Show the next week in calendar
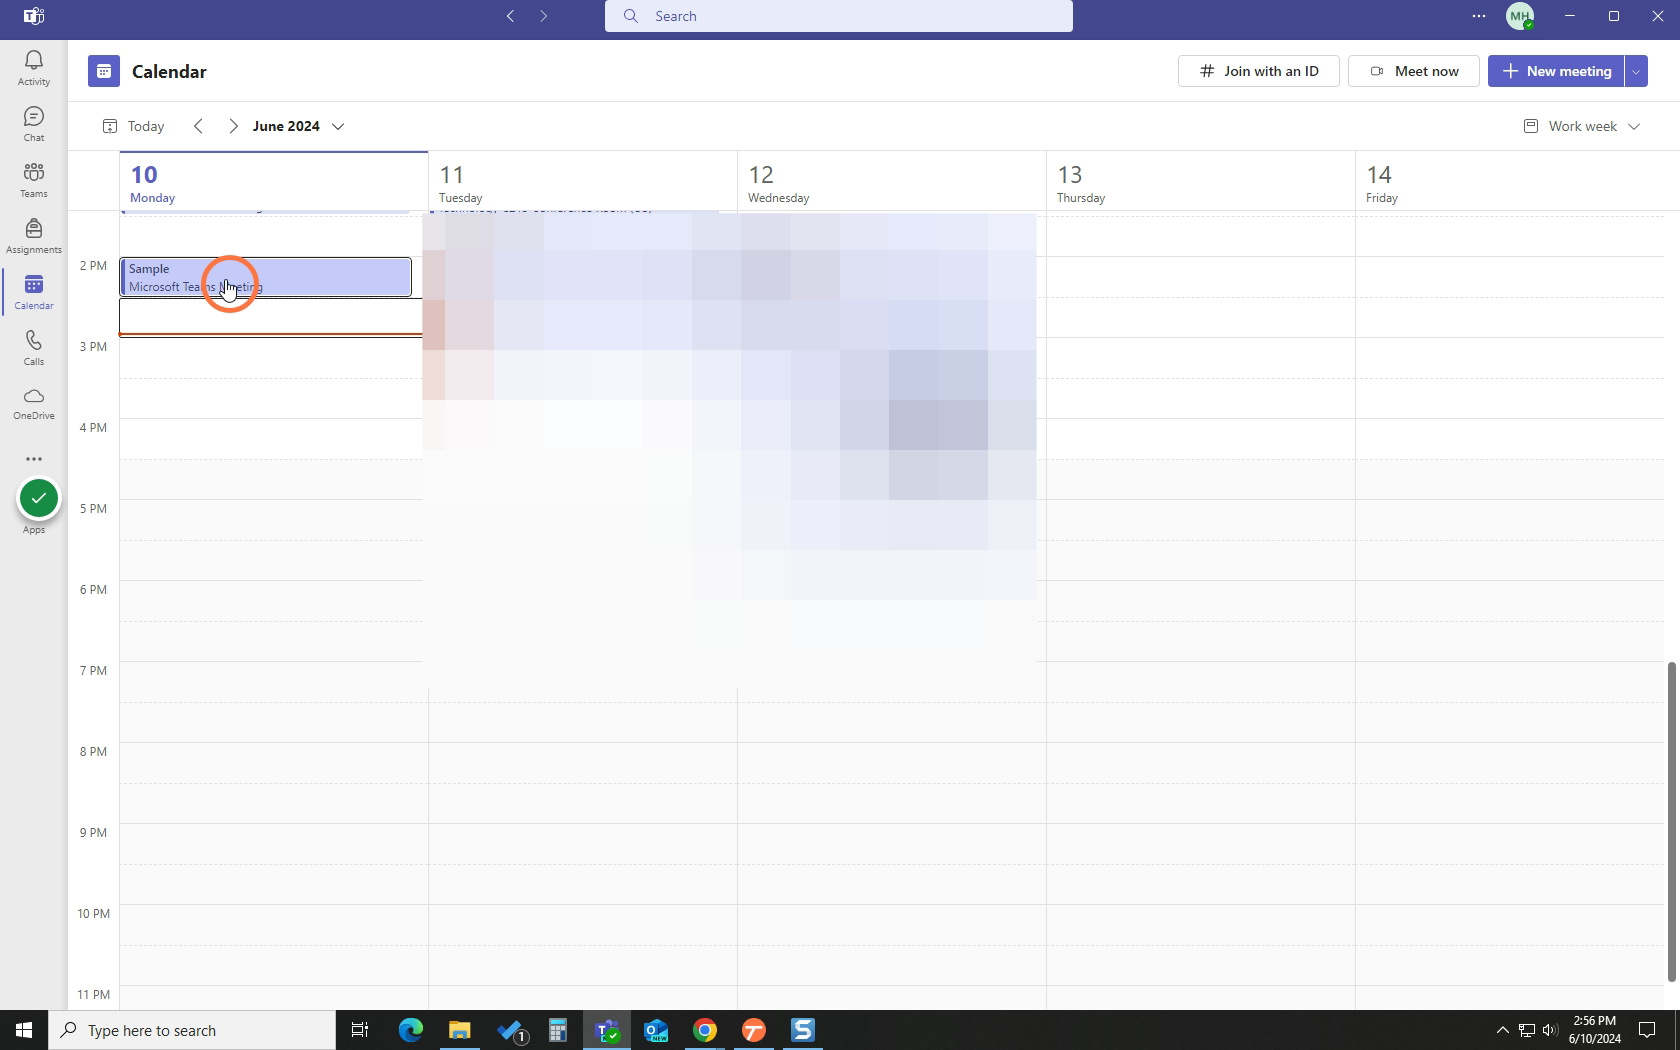Viewport: 1680px width, 1050px height. (x=233, y=126)
